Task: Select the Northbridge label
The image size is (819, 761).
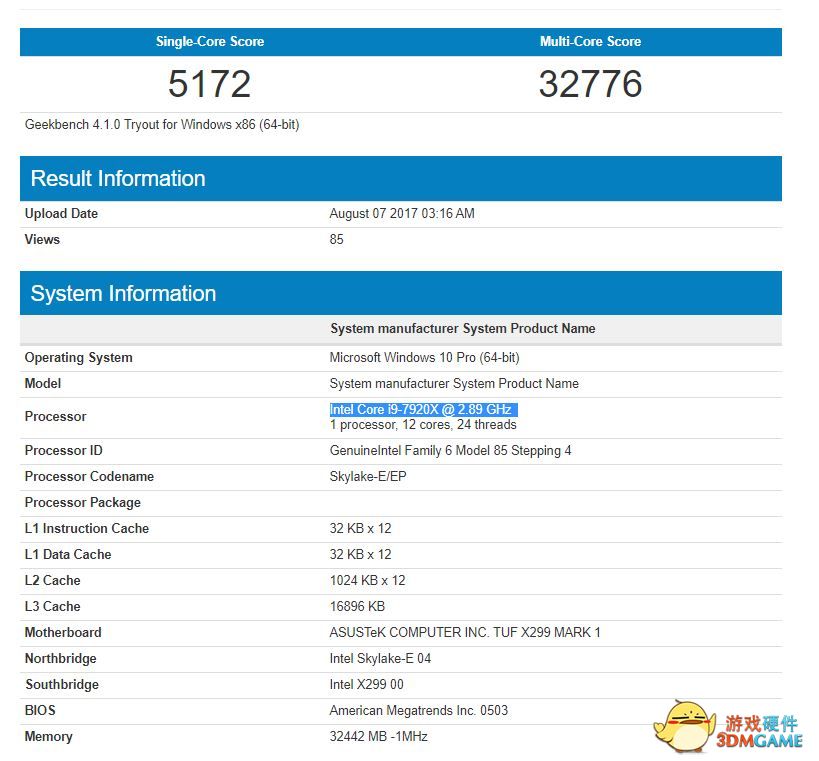Action: [x=61, y=659]
